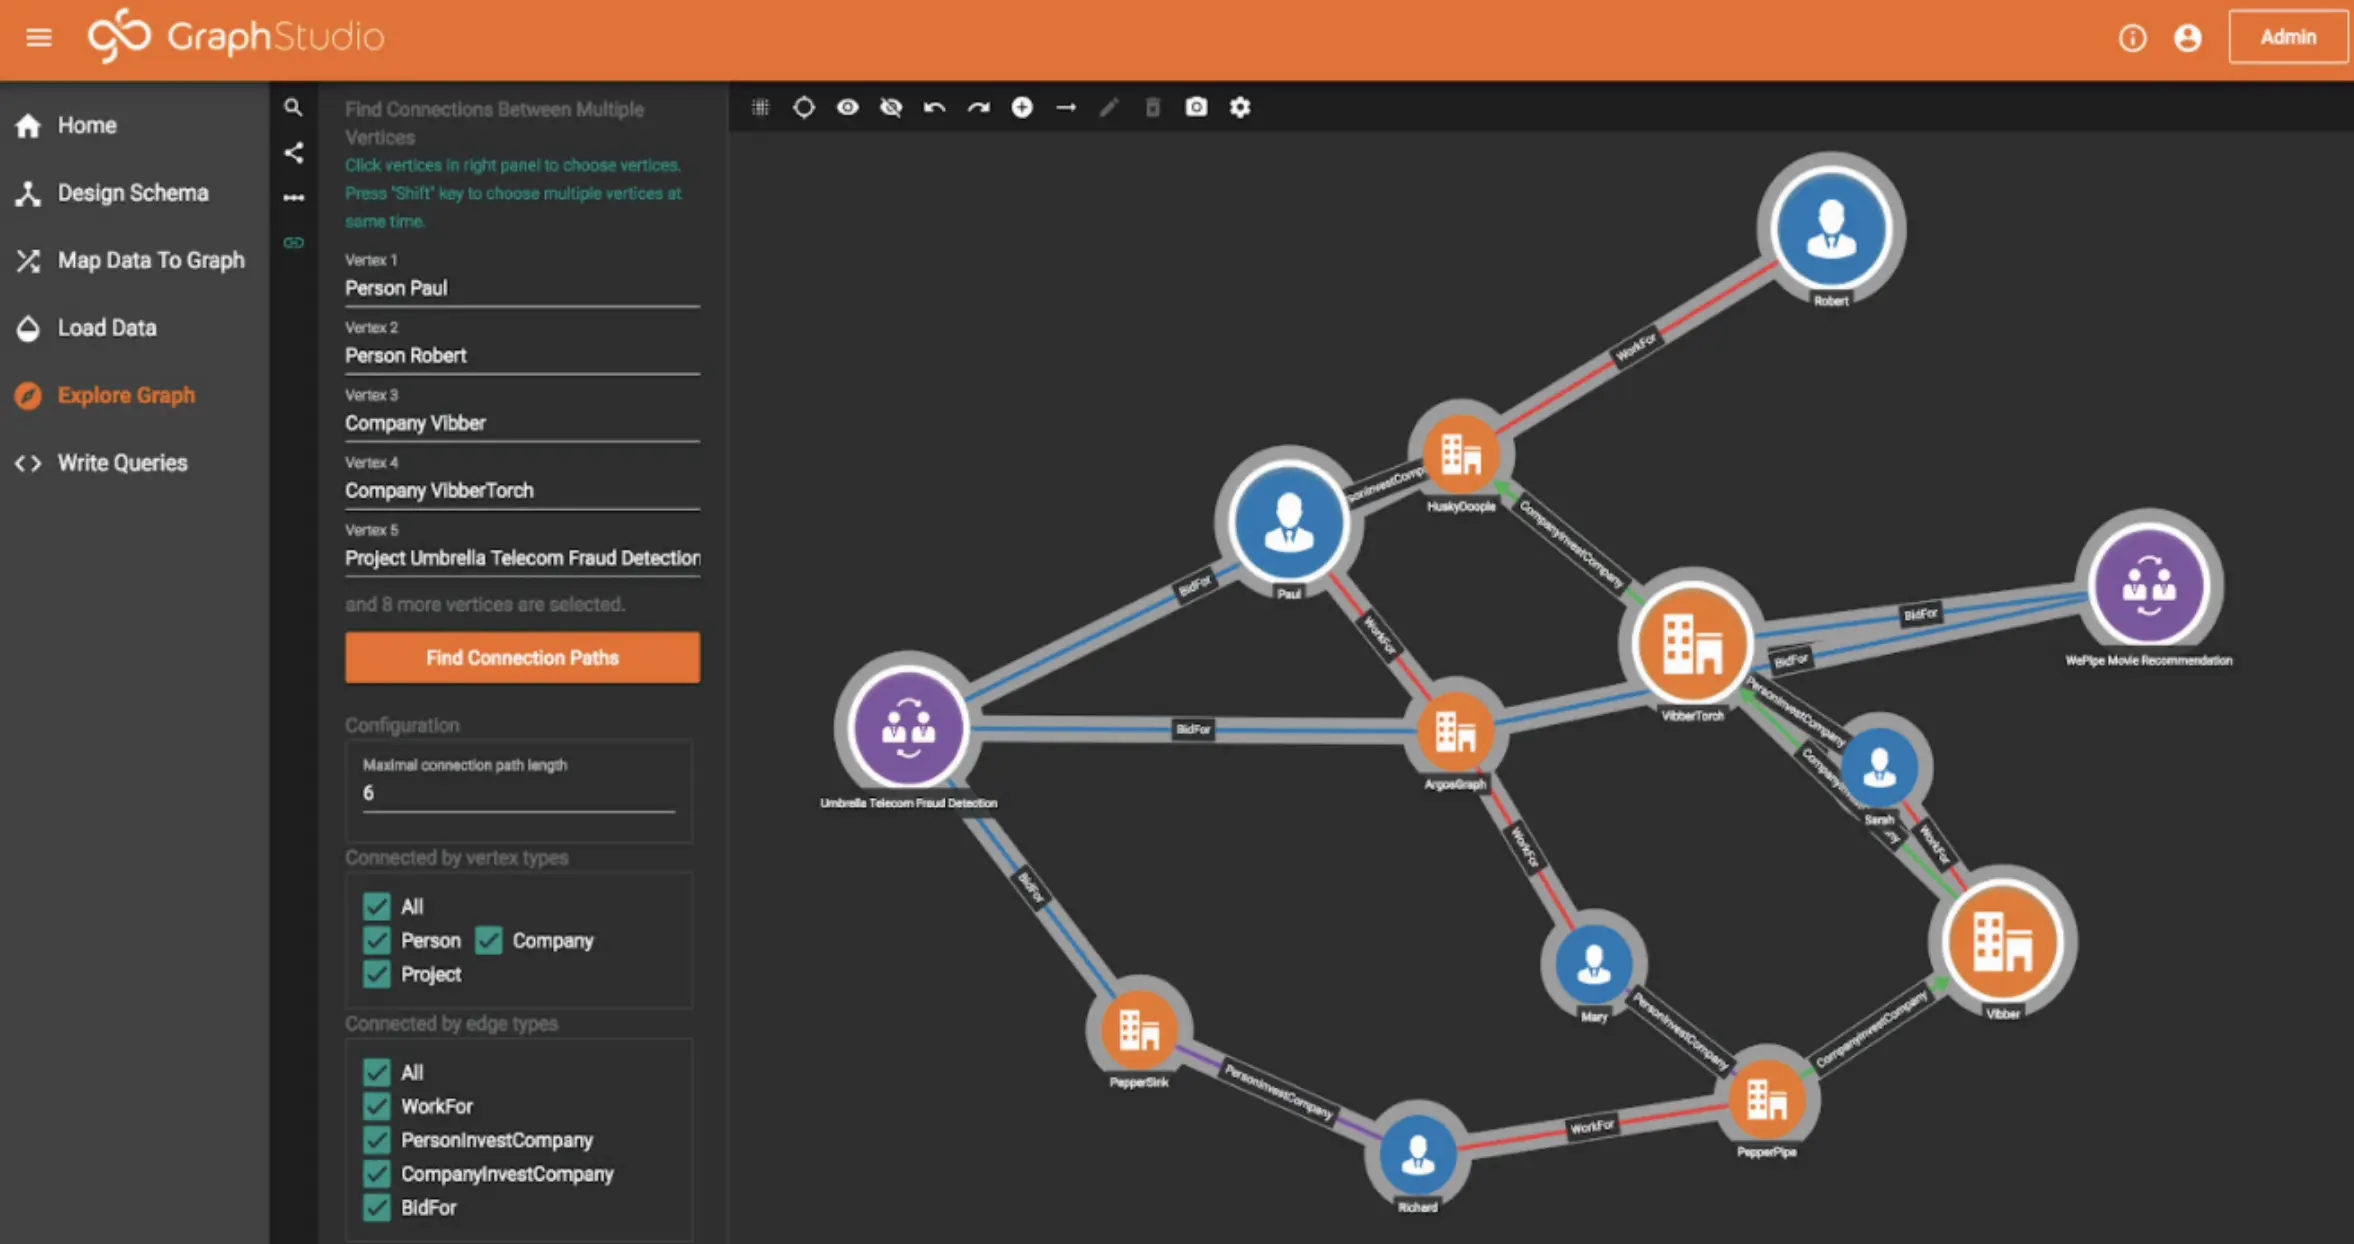The height and width of the screenshot is (1244, 2354).
Task: Select the Vibber company node
Action: pyautogui.click(x=2002, y=941)
